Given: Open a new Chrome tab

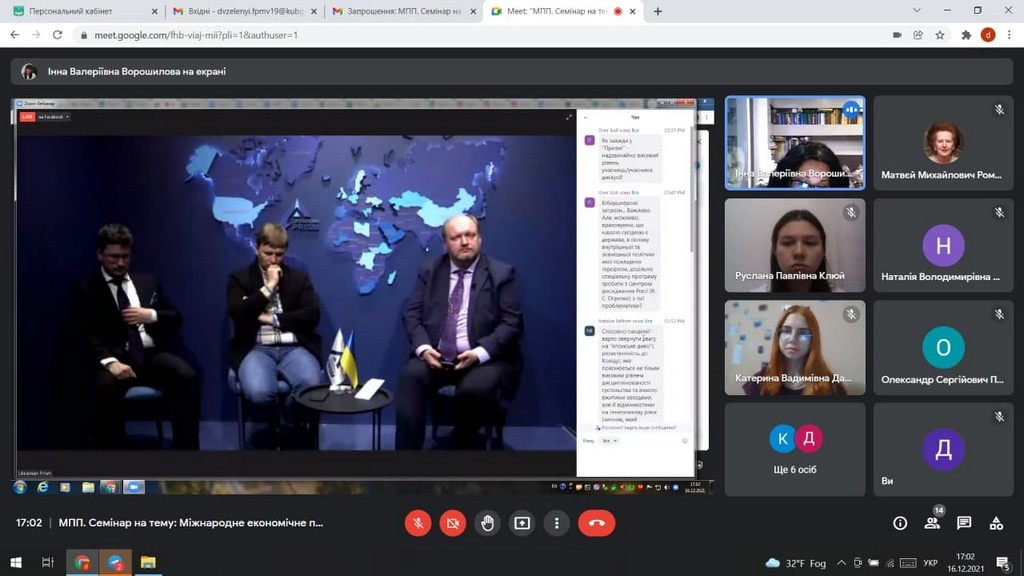Looking at the screenshot, I should click(657, 11).
